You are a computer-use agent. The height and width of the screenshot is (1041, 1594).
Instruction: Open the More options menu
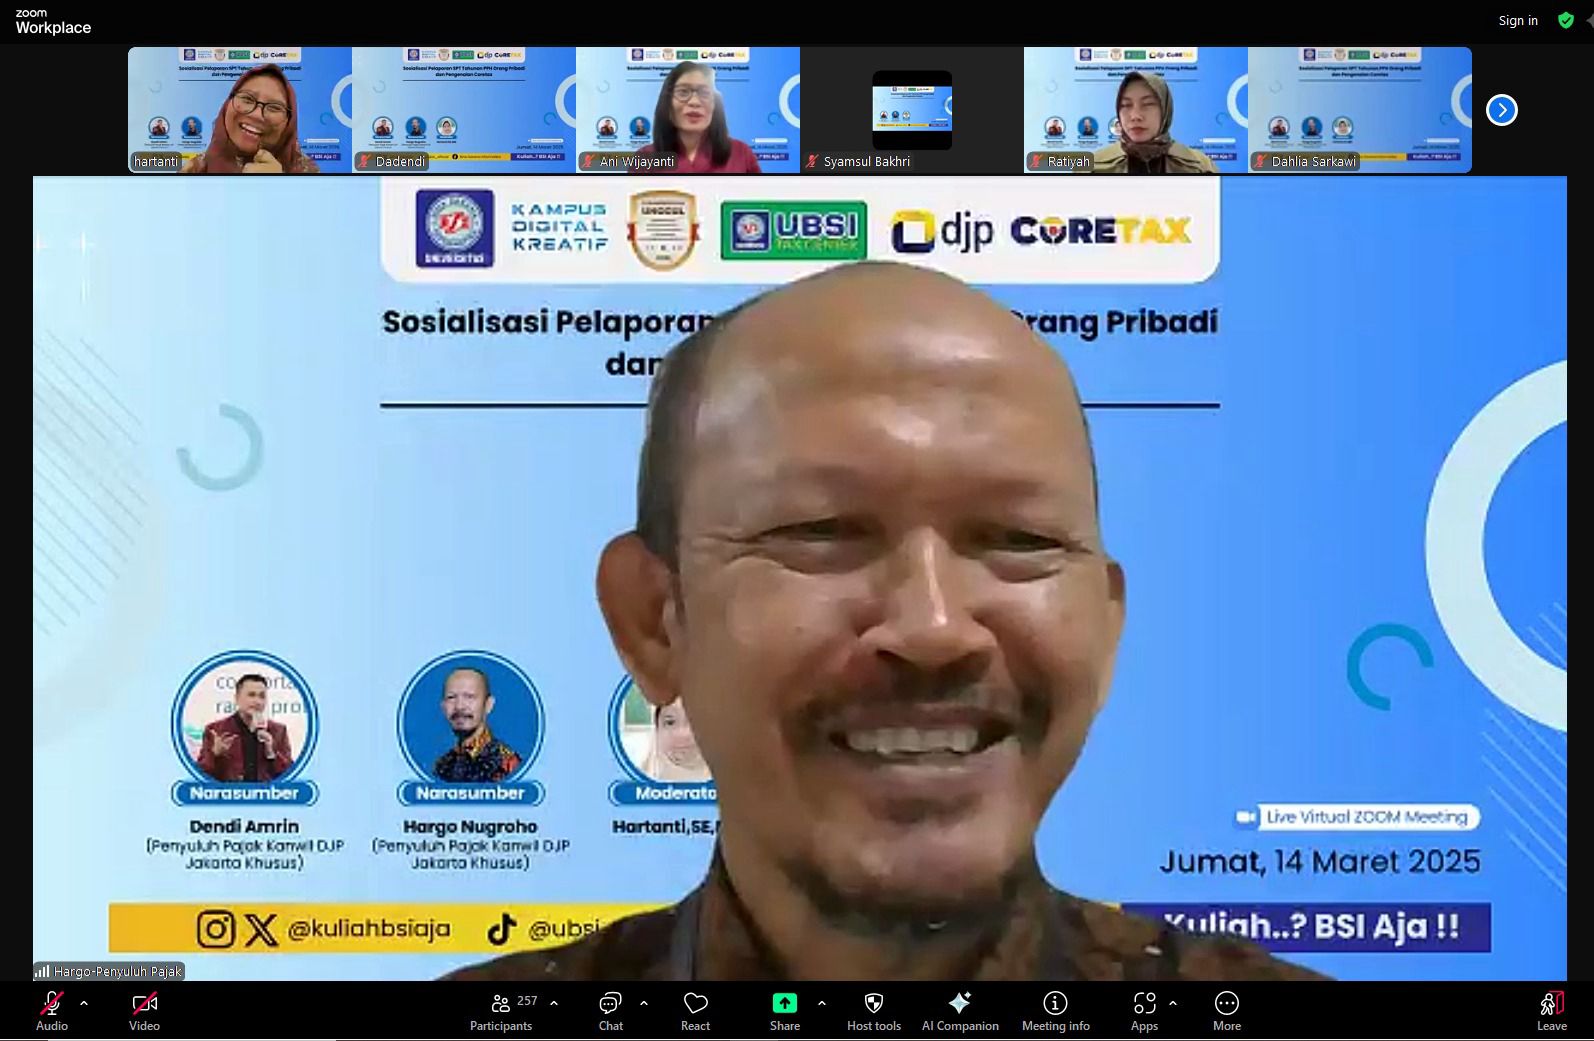pyautogui.click(x=1226, y=1010)
